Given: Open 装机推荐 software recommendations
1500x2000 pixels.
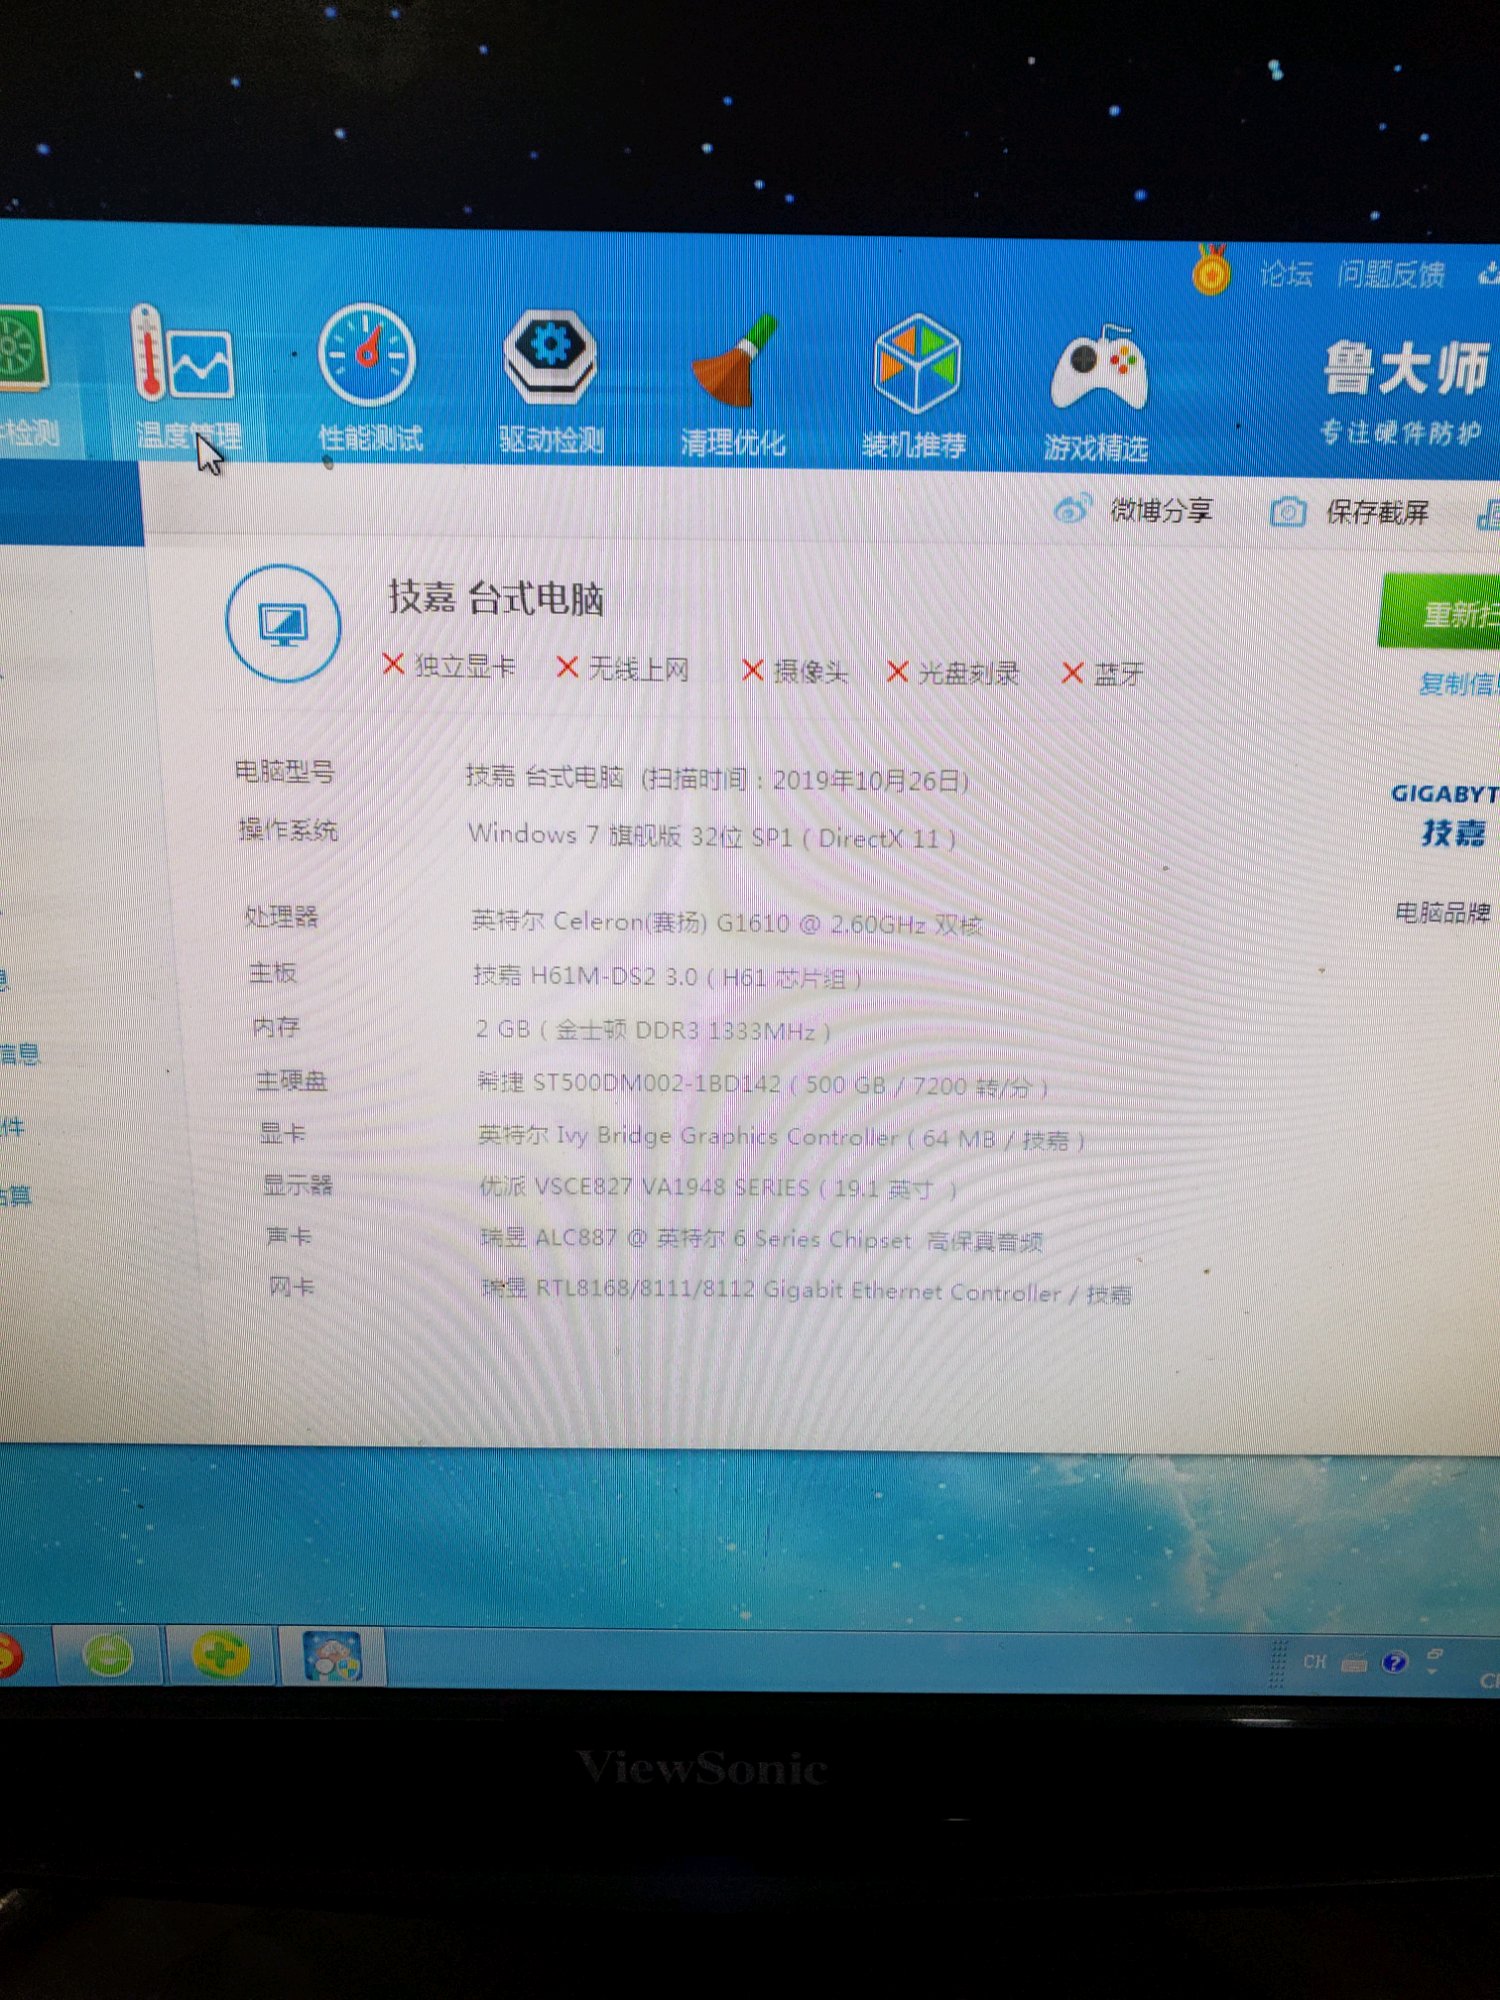Looking at the screenshot, I should [x=915, y=388].
